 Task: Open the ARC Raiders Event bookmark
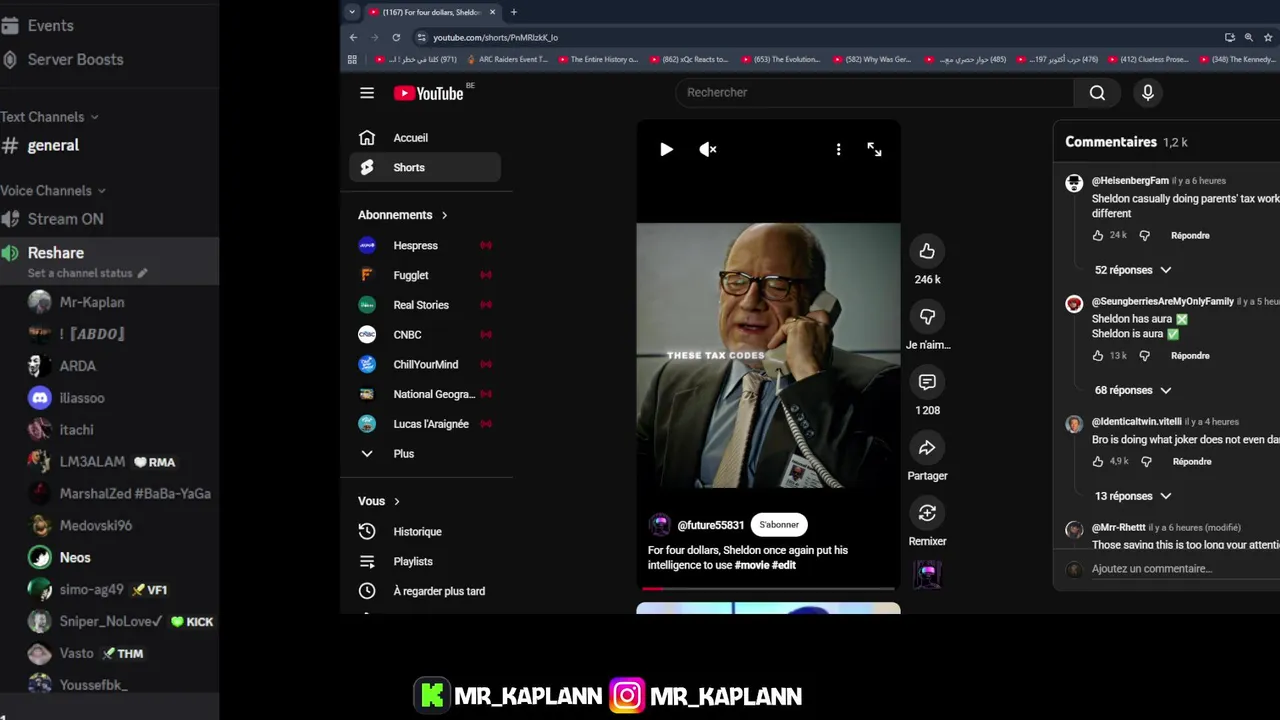click(x=507, y=60)
